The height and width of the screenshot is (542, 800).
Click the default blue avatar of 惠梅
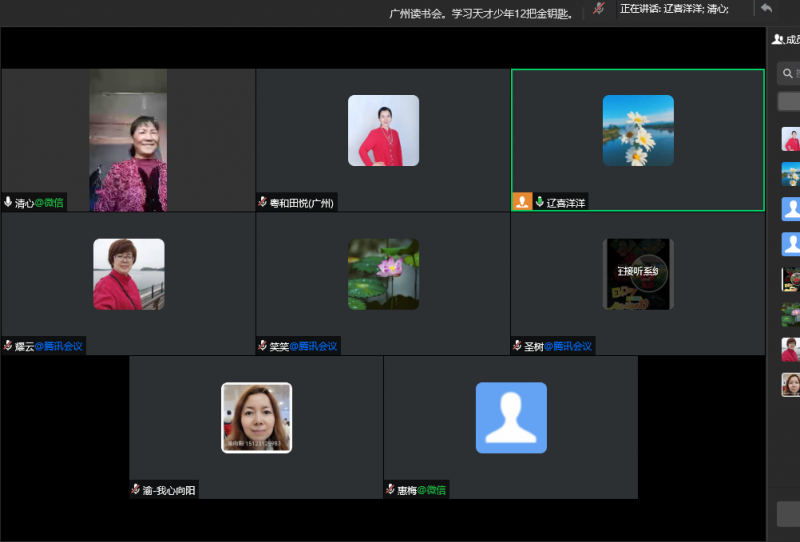(x=511, y=418)
